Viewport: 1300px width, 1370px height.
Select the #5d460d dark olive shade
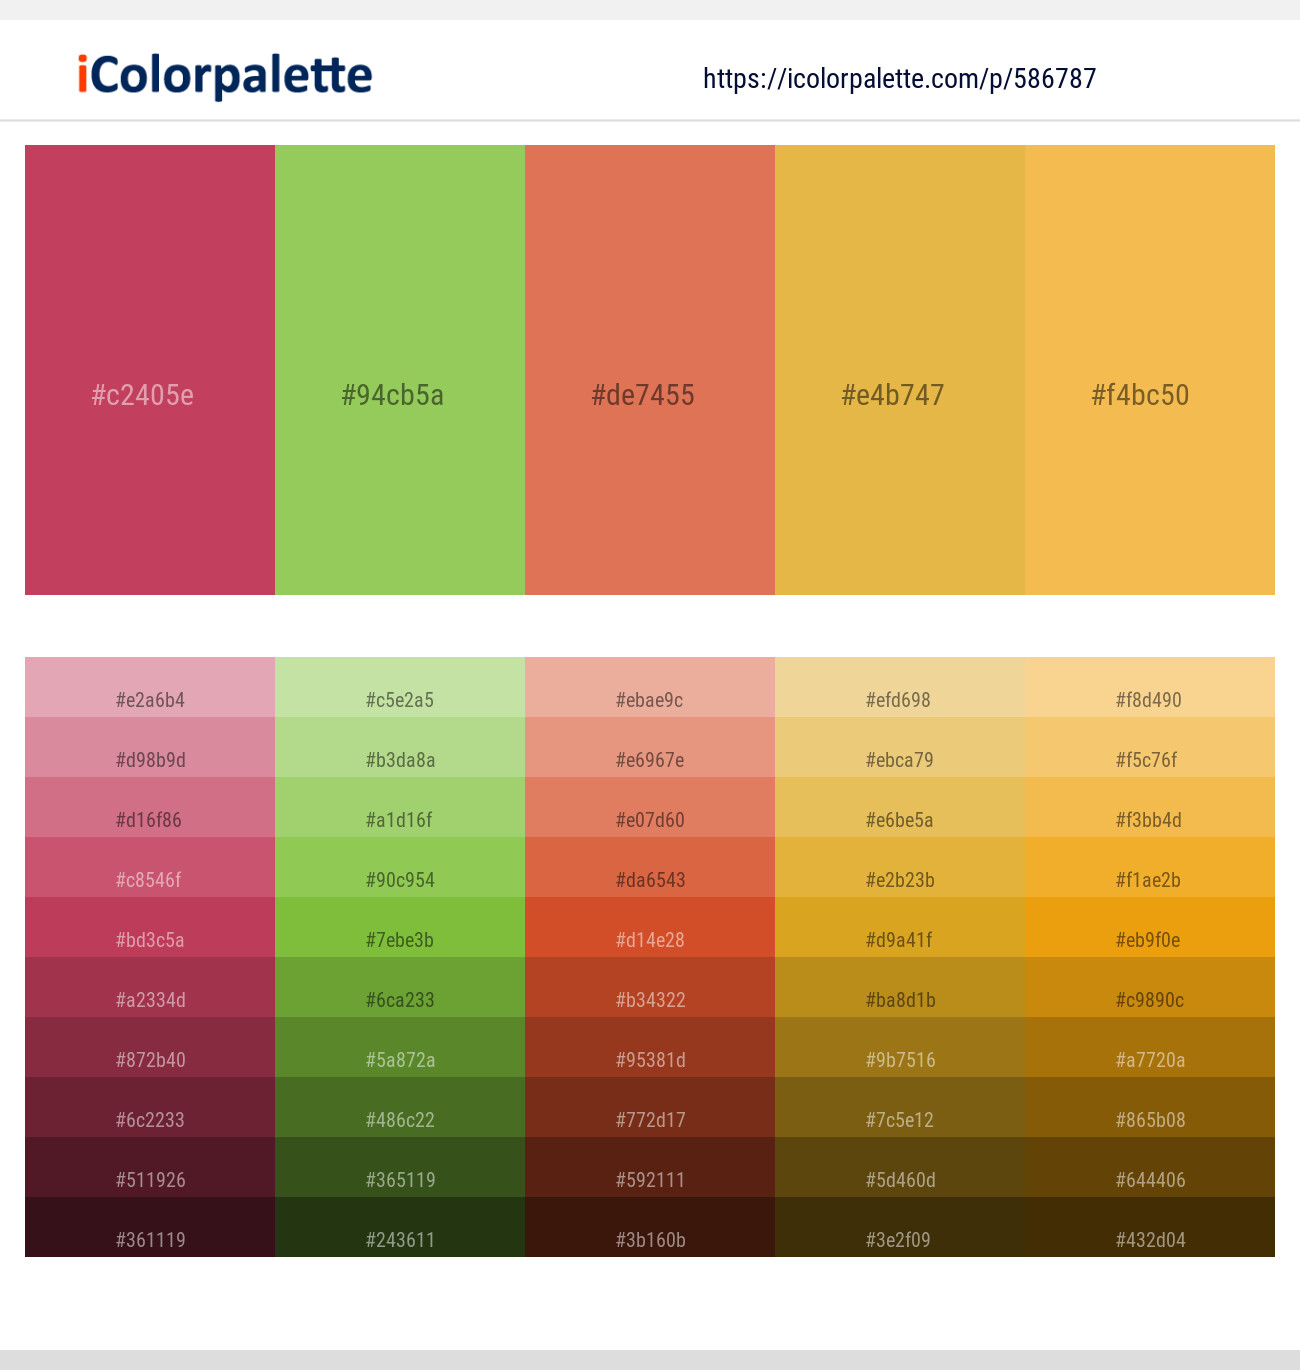click(899, 1180)
